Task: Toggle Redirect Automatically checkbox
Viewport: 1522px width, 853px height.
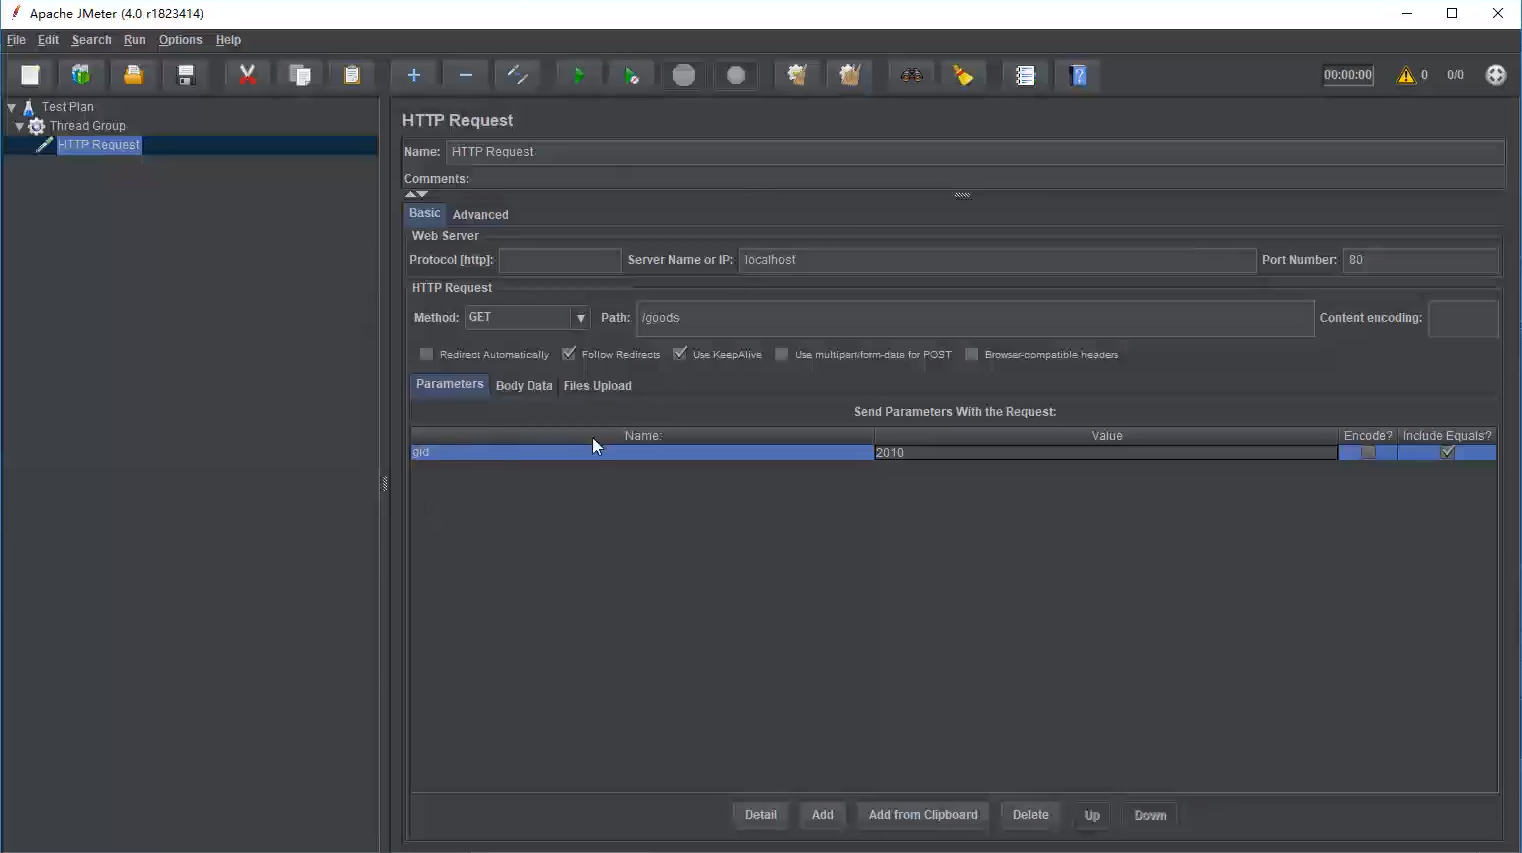Action: click(x=426, y=354)
